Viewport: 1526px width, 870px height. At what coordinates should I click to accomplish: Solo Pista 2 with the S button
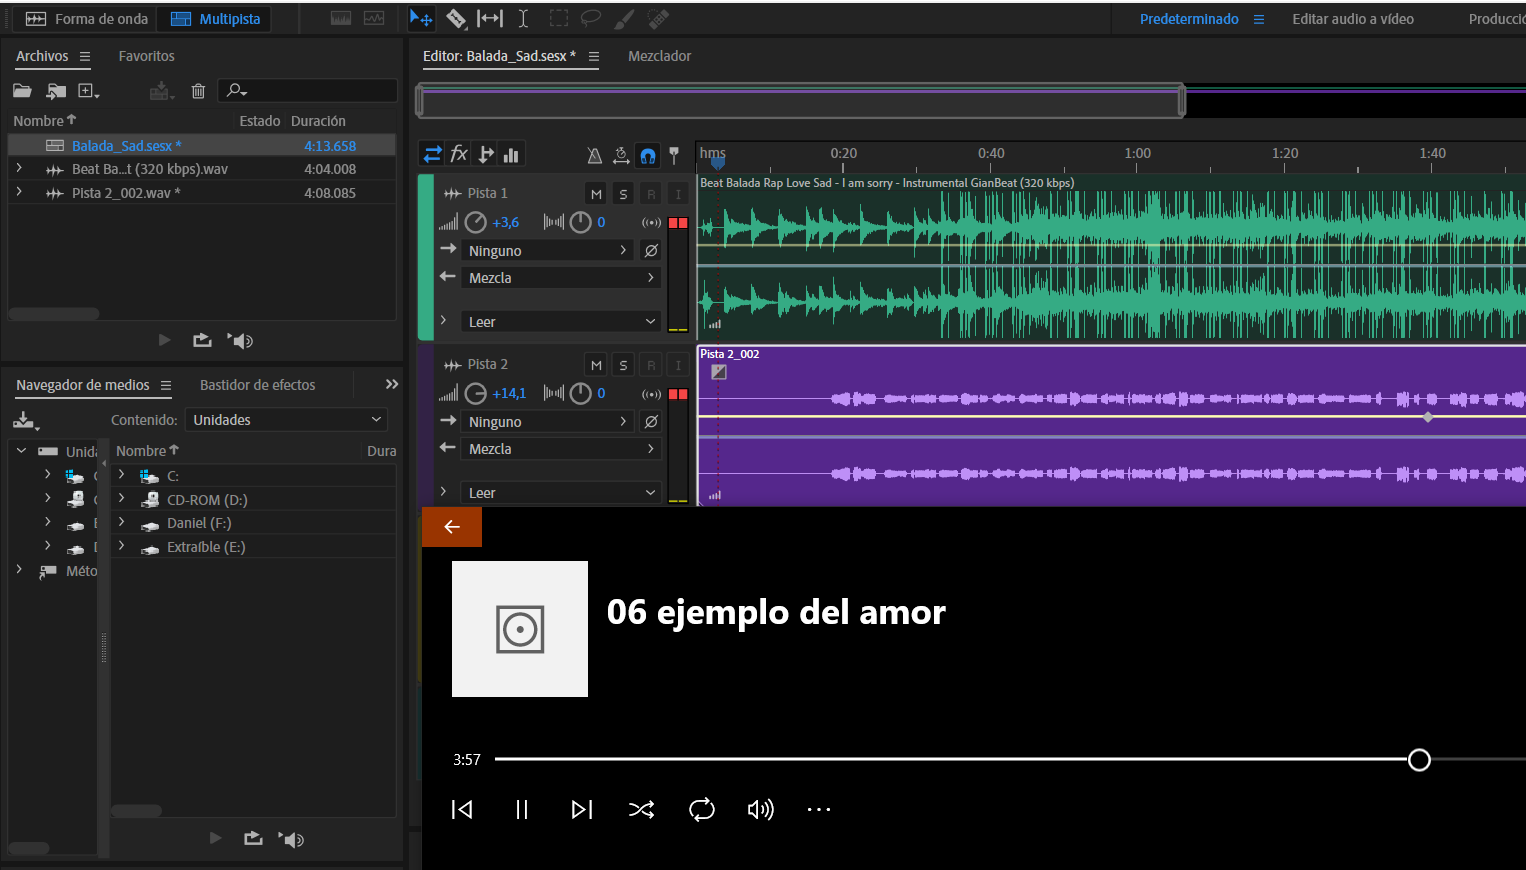624,365
